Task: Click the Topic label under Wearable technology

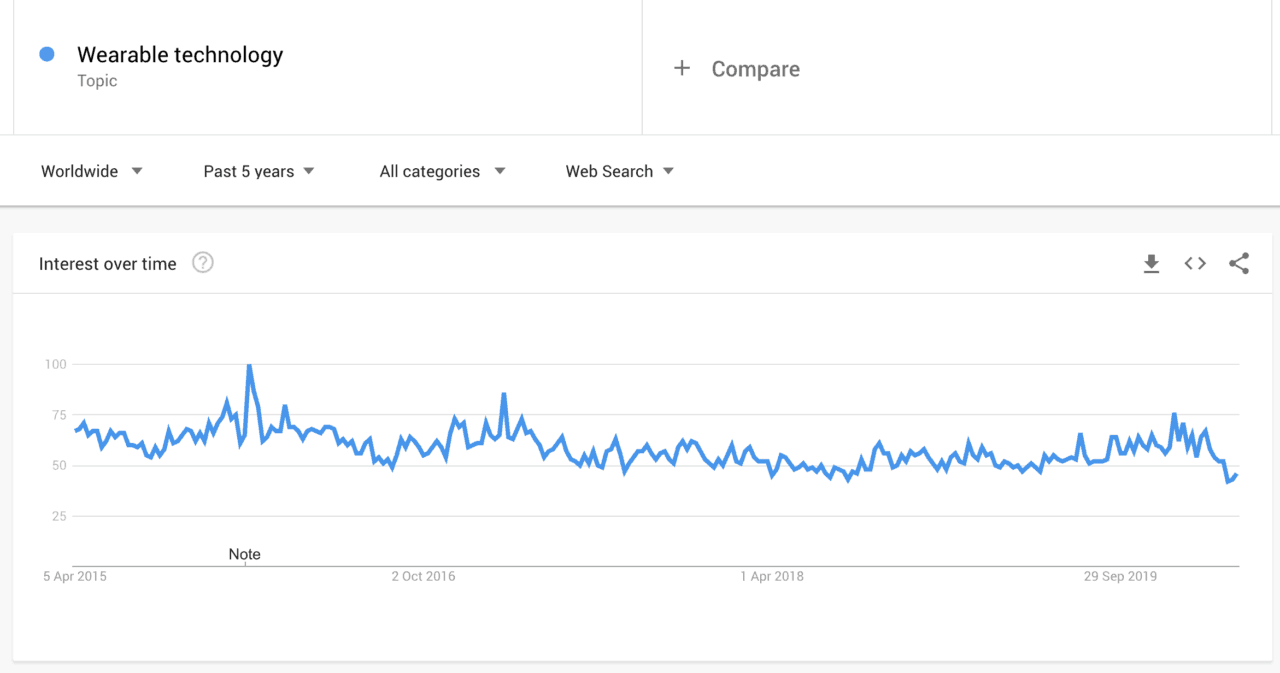Action: pos(97,81)
